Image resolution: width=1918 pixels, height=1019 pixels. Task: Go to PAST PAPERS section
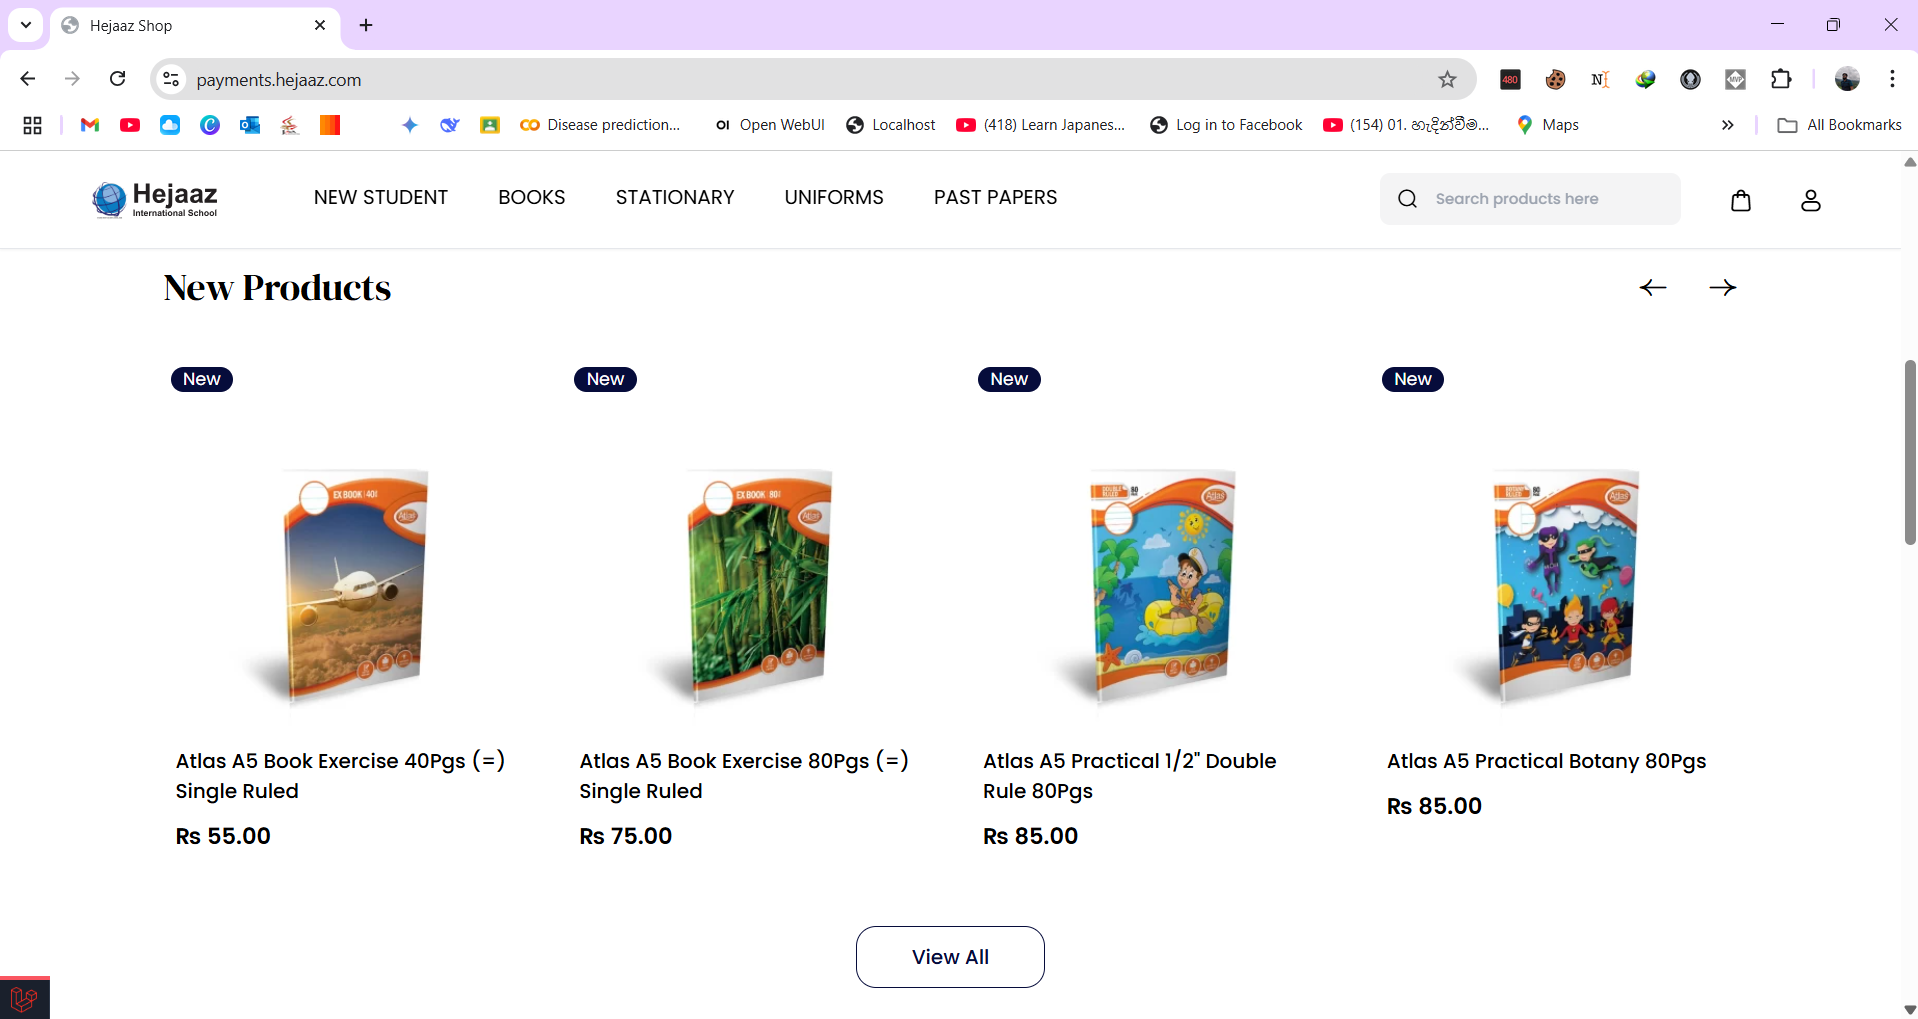[x=995, y=198]
